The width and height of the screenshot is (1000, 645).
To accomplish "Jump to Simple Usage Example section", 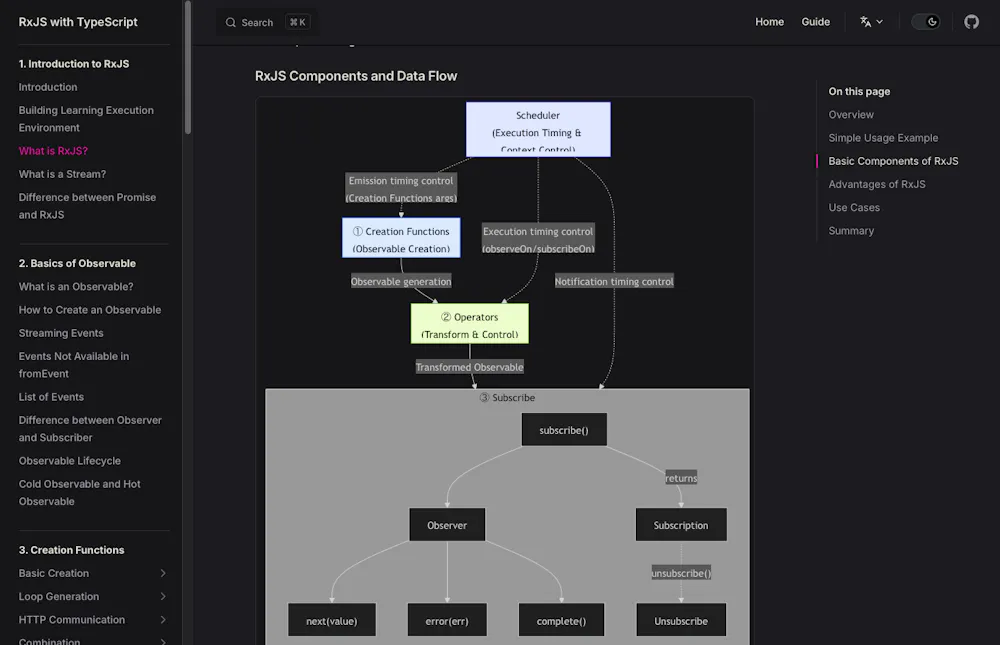I will click(x=882, y=138).
